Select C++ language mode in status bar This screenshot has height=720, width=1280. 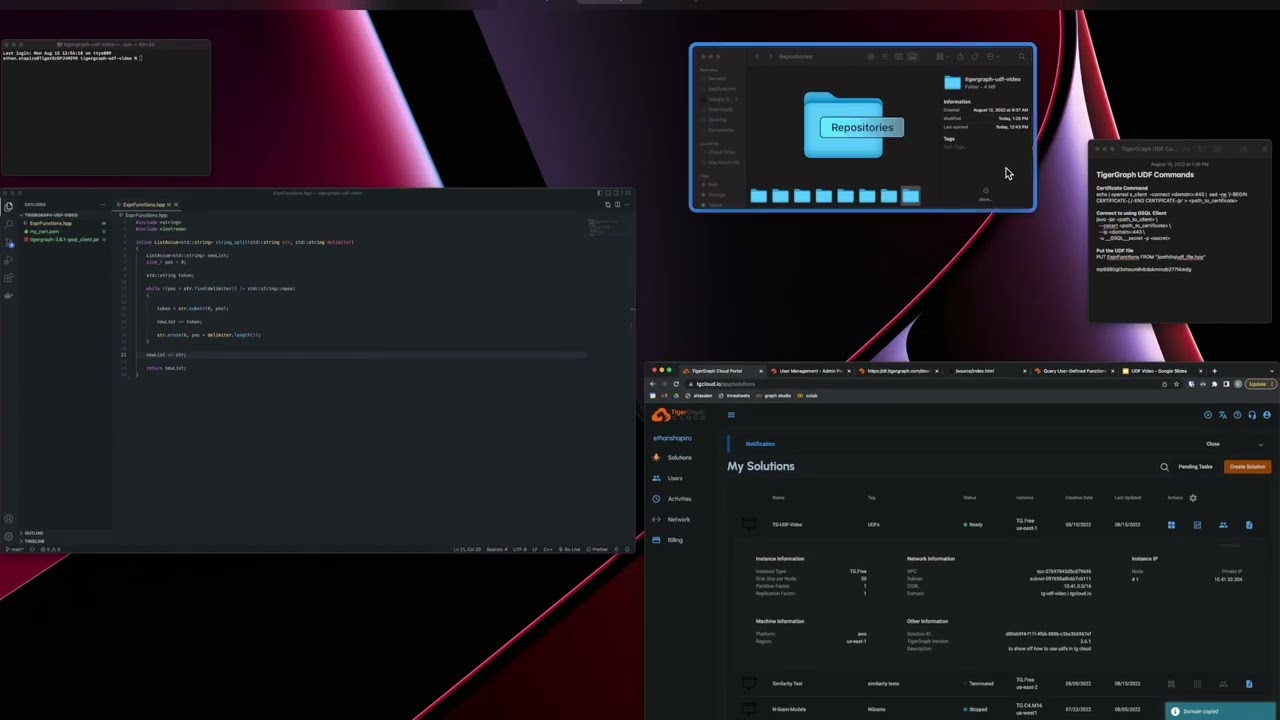pos(548,549)
